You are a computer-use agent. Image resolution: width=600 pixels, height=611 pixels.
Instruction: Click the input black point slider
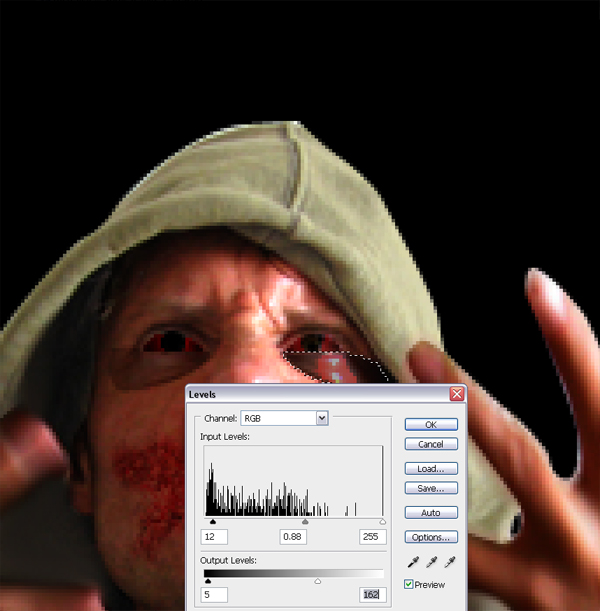pyautogui.click(x=213, y=521)
